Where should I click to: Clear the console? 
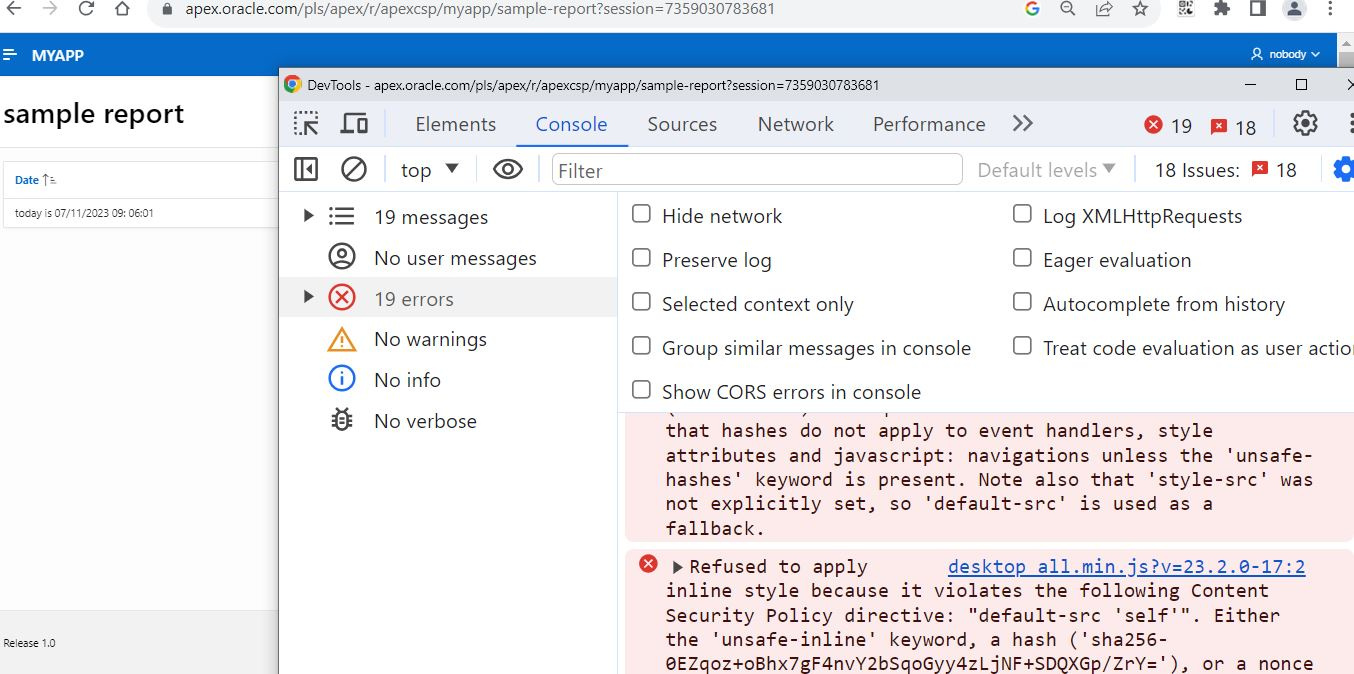click(x=354, y=170)
